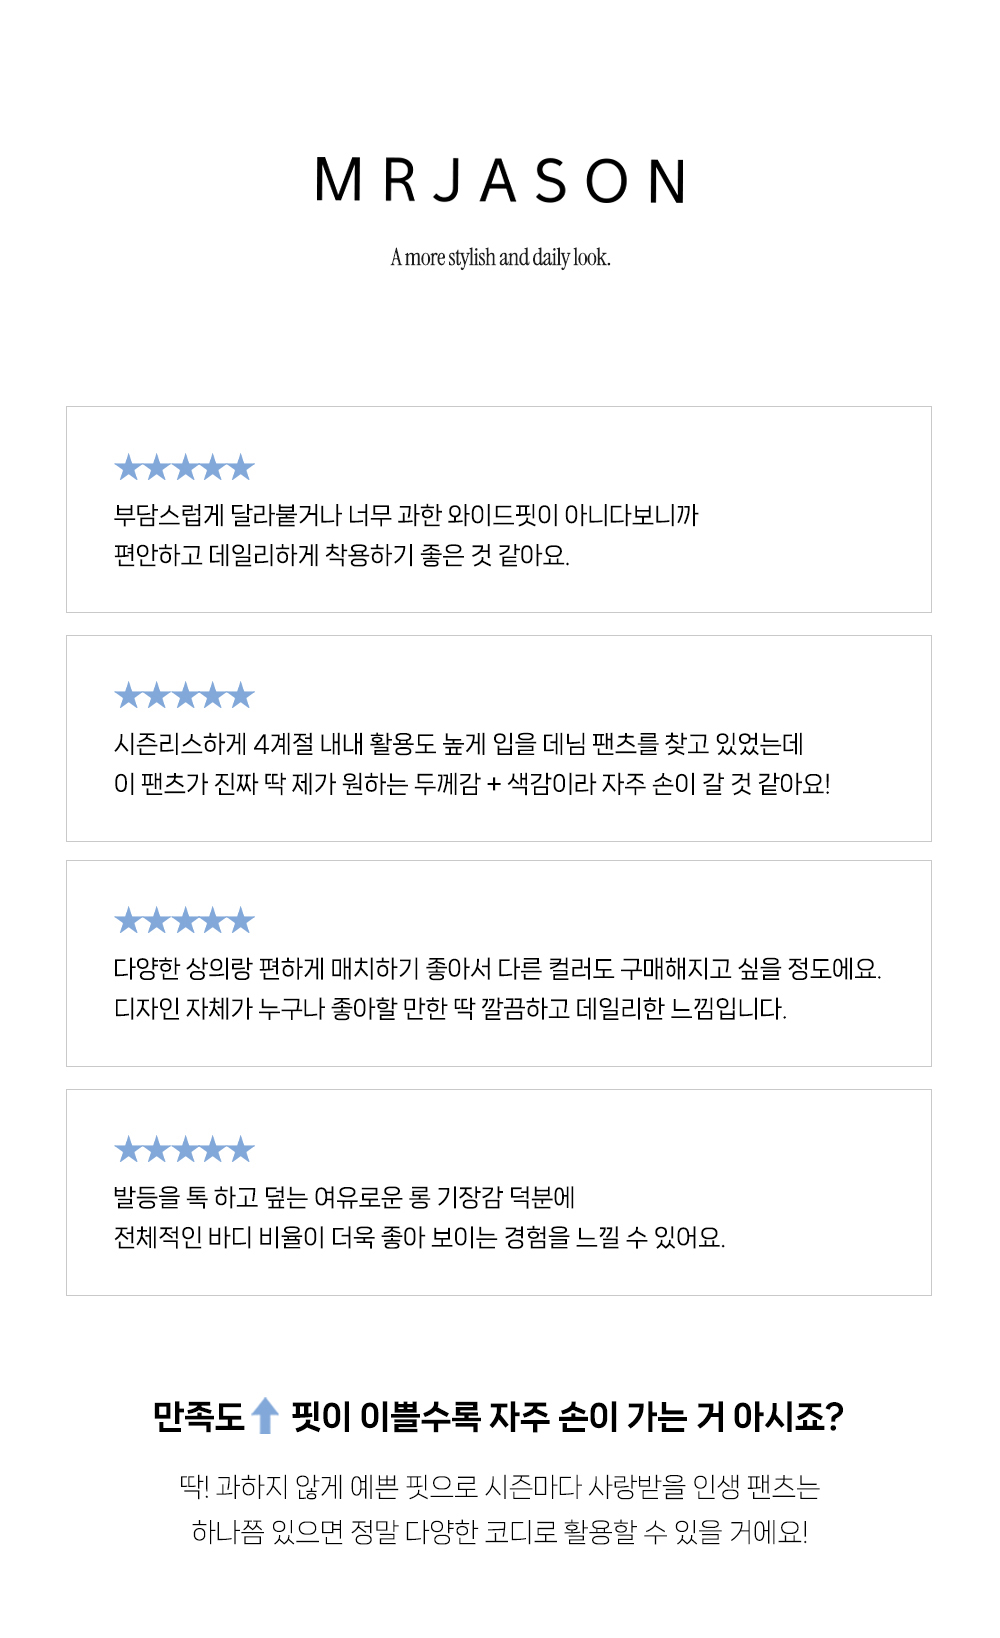This screenshot has height=1638, width=1000.
Task: Select the review line 전체적인 바디 비율이
Action: pos(419,1237)
